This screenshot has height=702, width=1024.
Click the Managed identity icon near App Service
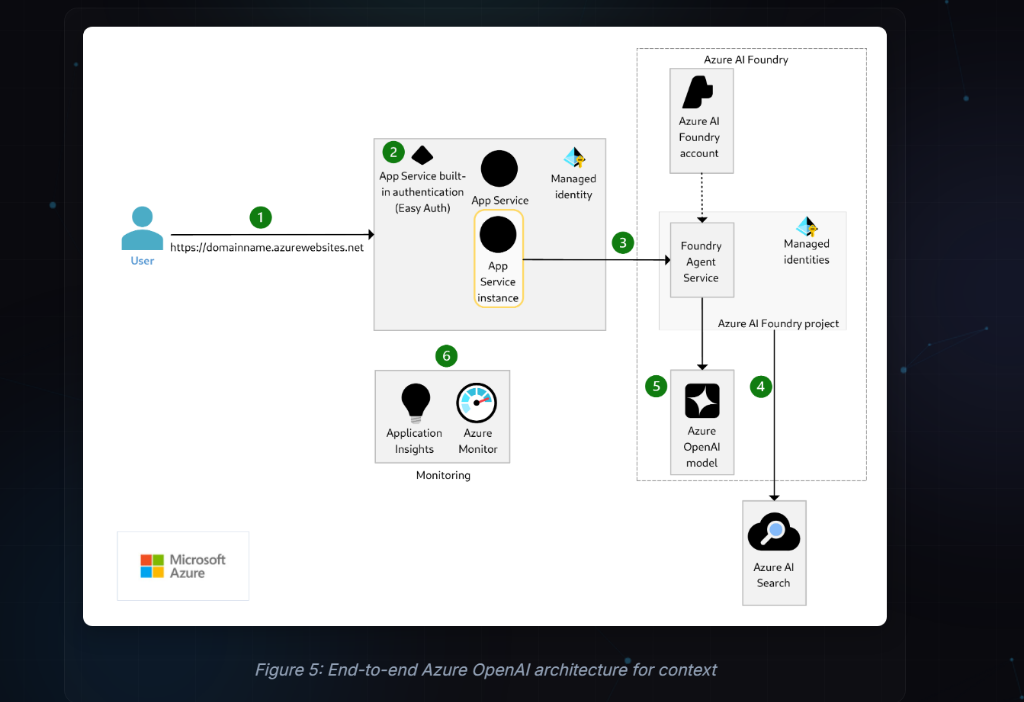click(572, 158)
